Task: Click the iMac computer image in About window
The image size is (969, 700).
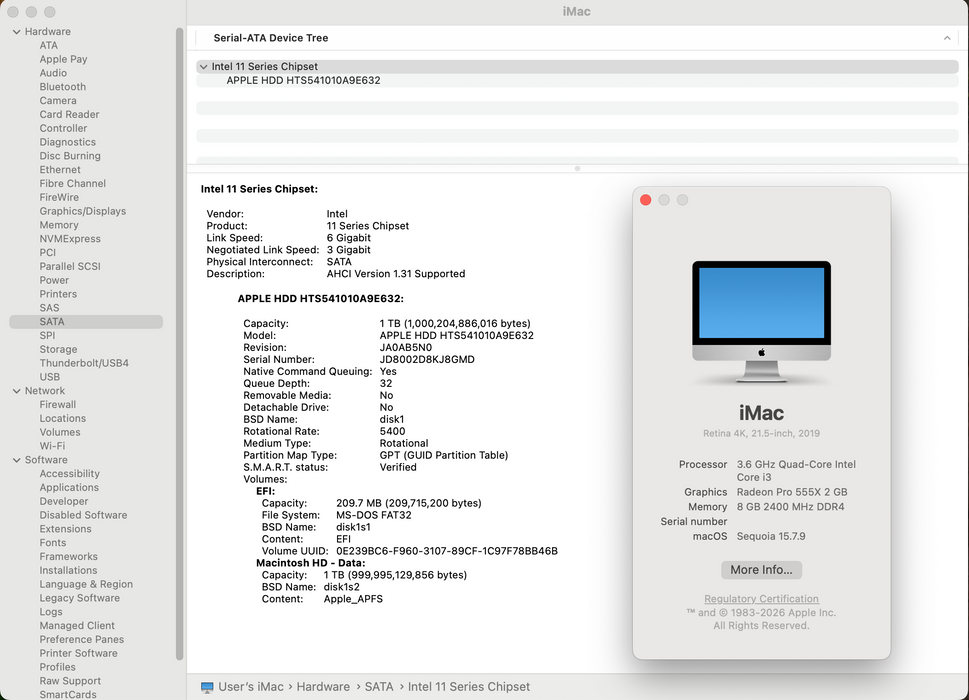Action: click(761, 321)
